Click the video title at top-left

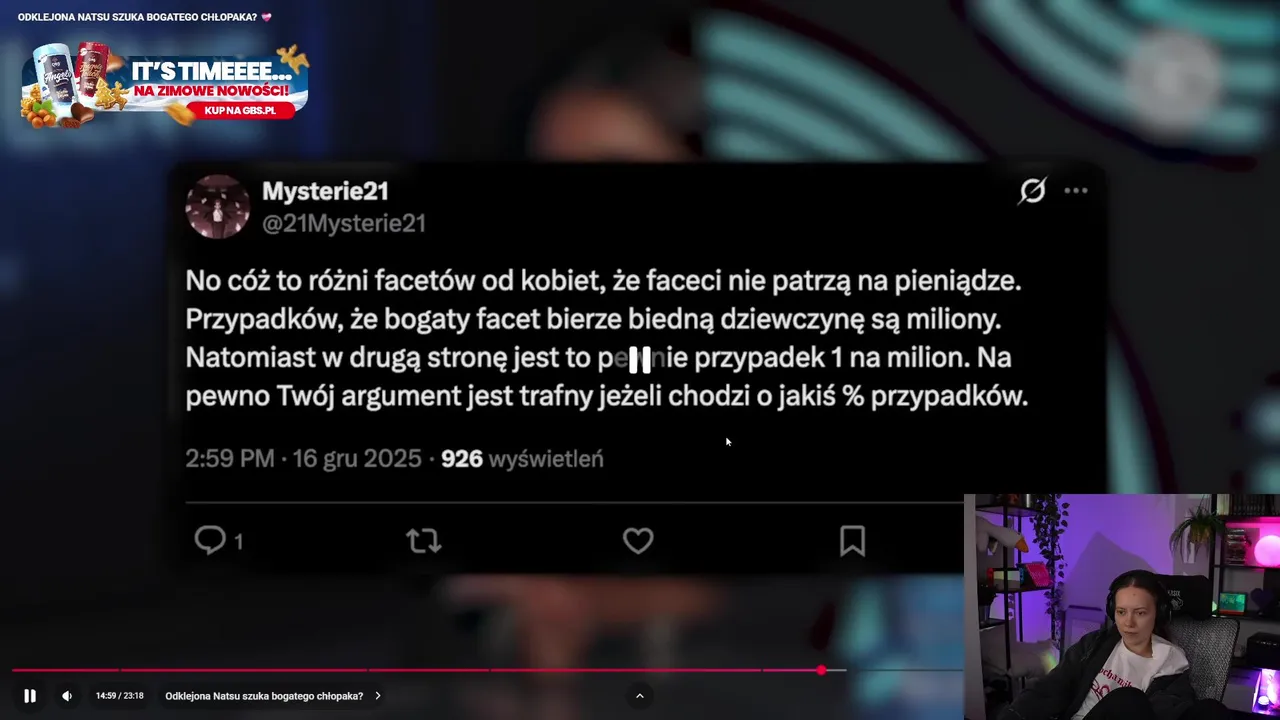(144, 17)
